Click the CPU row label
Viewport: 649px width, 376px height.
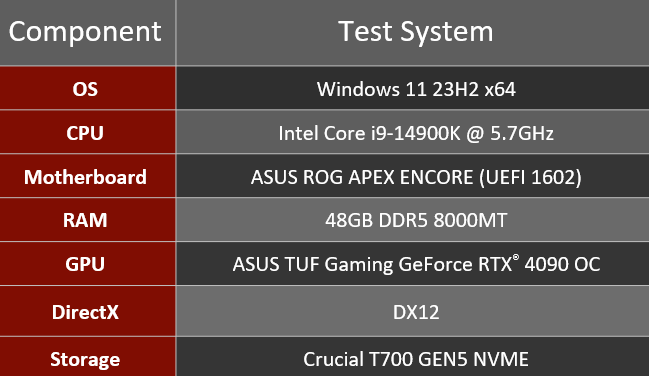point(87,132)
